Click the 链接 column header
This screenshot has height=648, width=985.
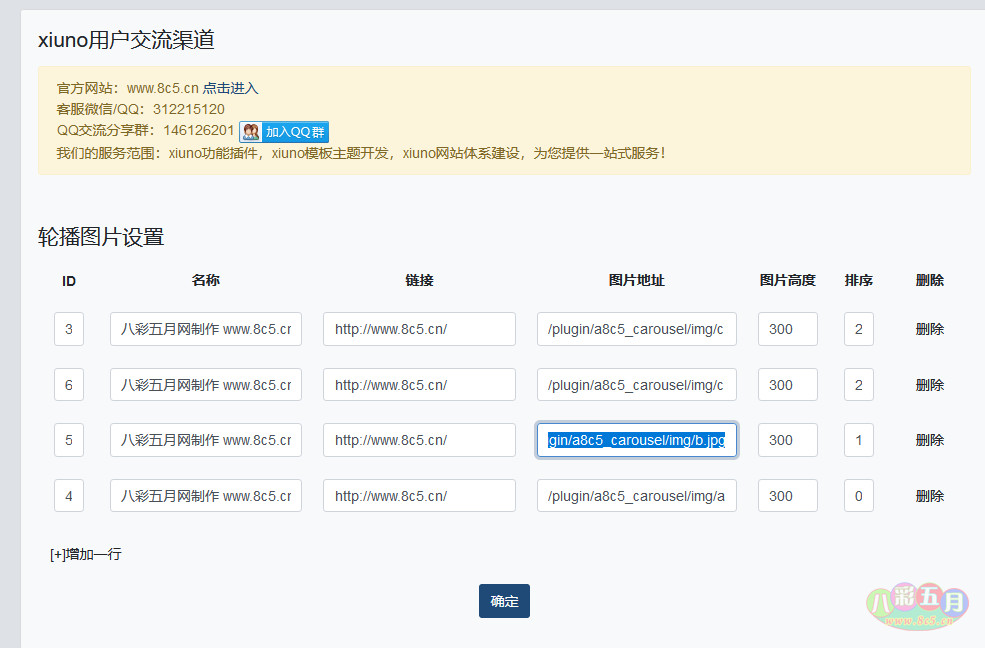tap(420, 280)
